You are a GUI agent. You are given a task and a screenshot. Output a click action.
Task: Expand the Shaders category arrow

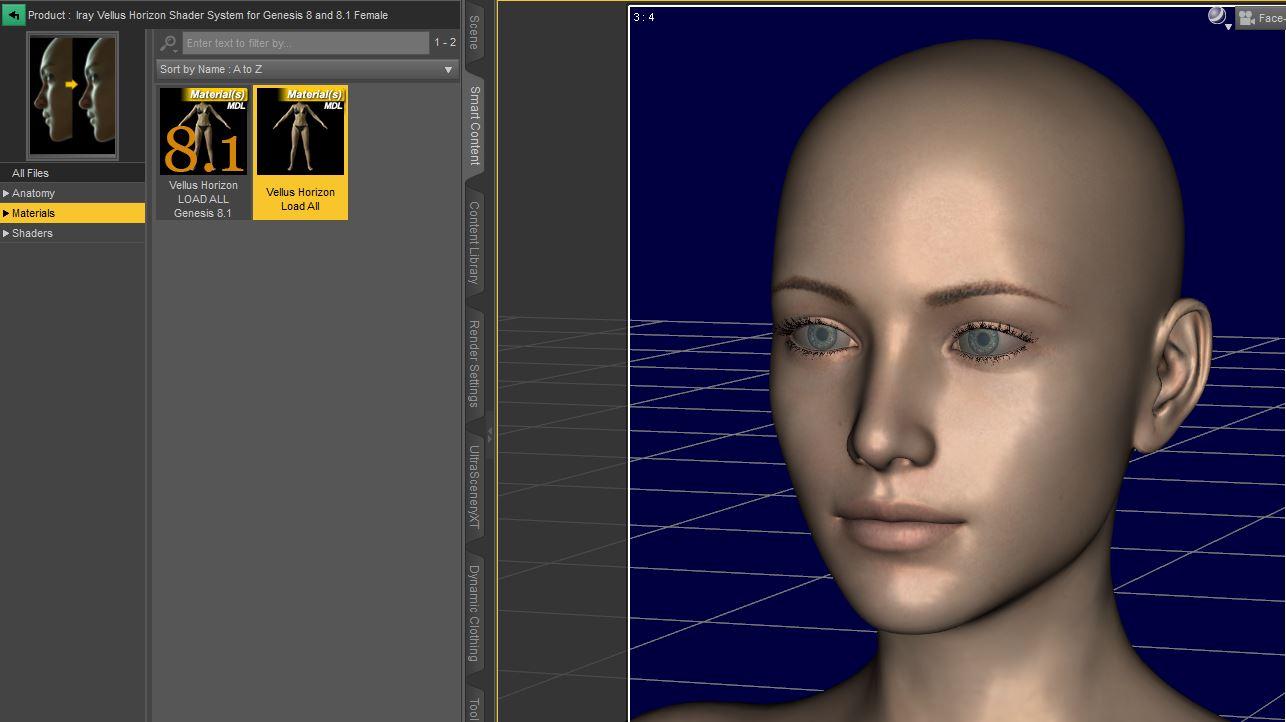[x=6, y=233]
